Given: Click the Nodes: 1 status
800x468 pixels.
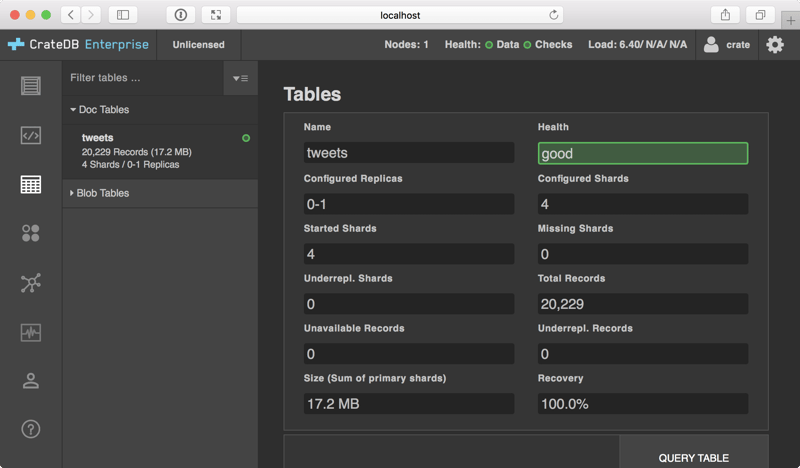Looking at the screenshot, I should [x=406, y=44].
